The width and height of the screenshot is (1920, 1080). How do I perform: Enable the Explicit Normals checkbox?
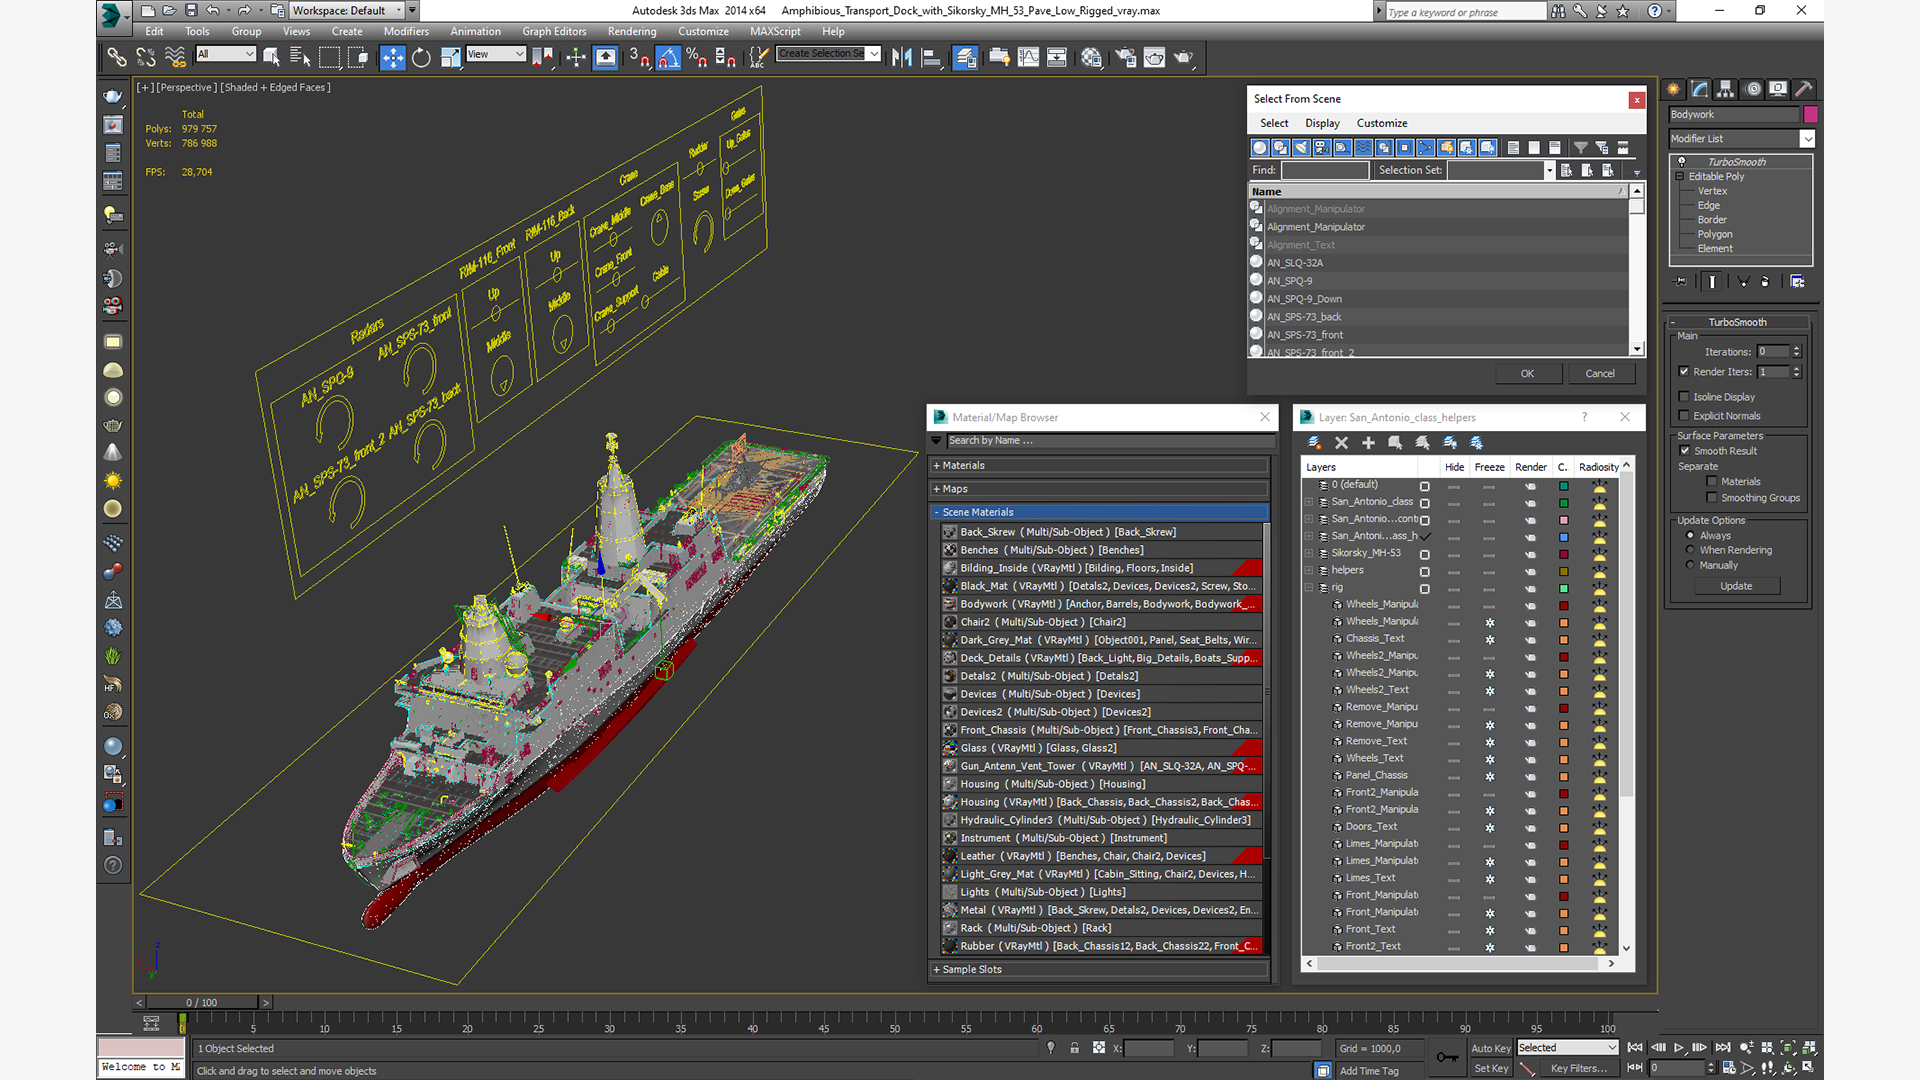(1684, 416)
